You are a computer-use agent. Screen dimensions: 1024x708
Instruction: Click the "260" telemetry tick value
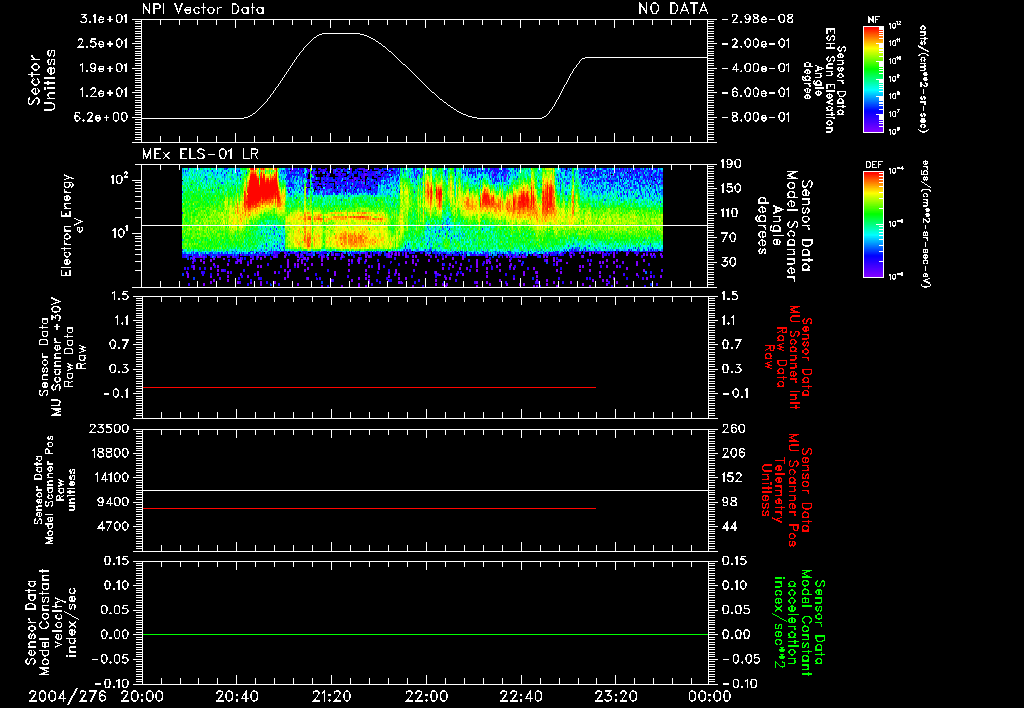pyautogui.click(x=733, y=428)
